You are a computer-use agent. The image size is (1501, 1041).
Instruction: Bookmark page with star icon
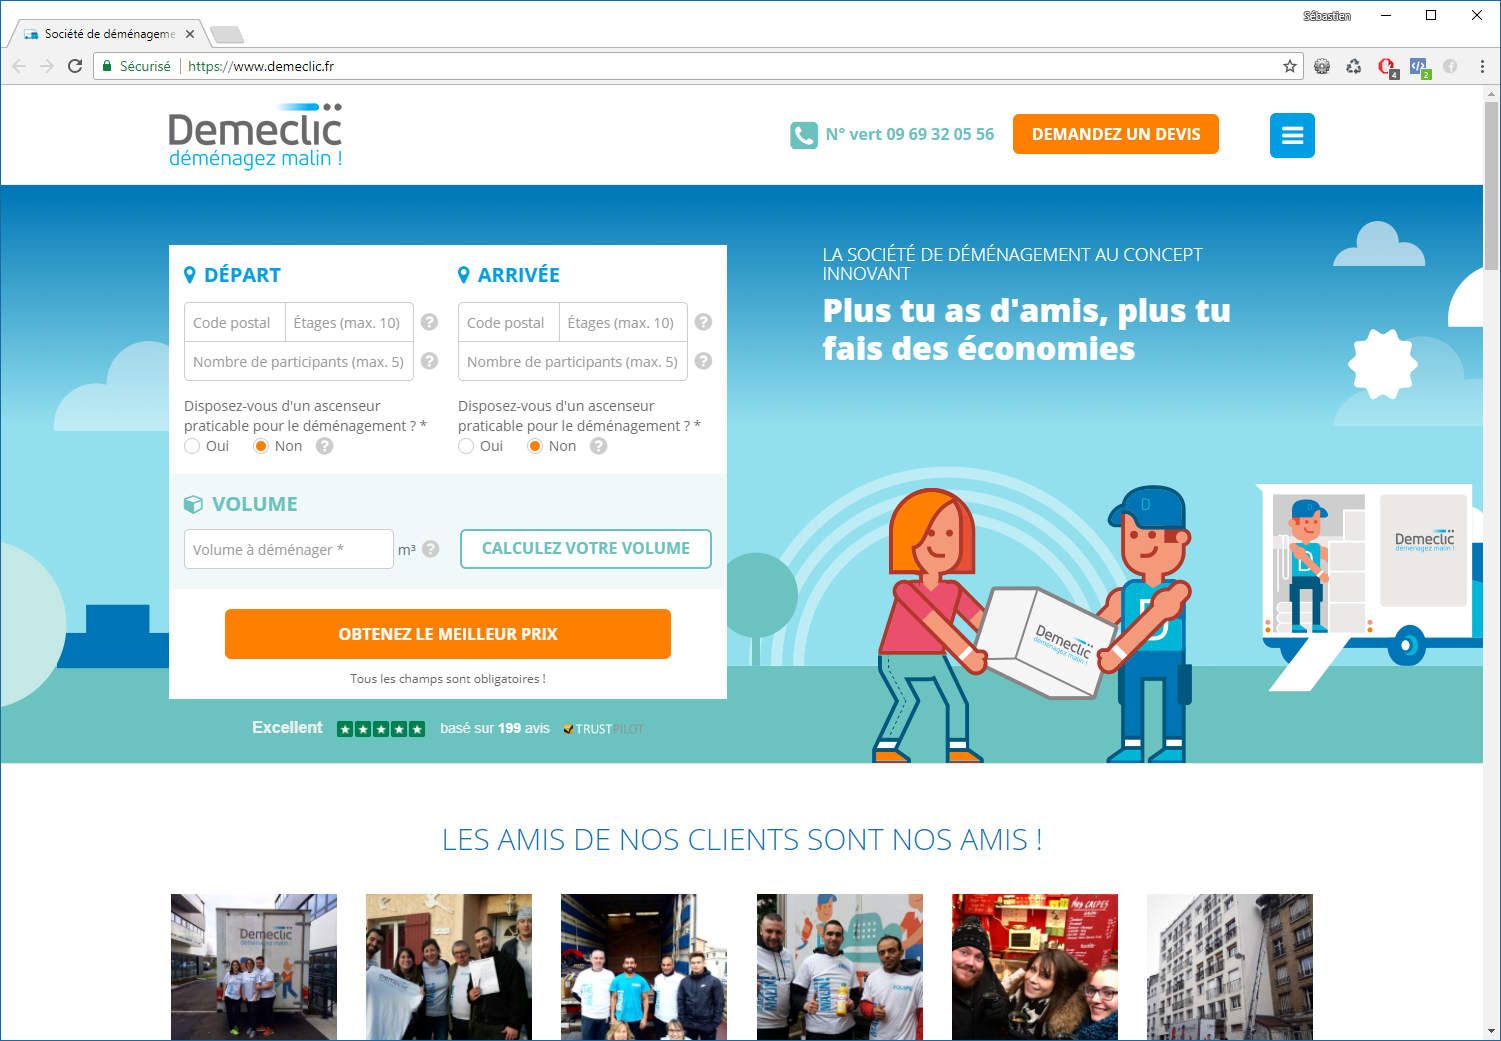pos(1290,66)
